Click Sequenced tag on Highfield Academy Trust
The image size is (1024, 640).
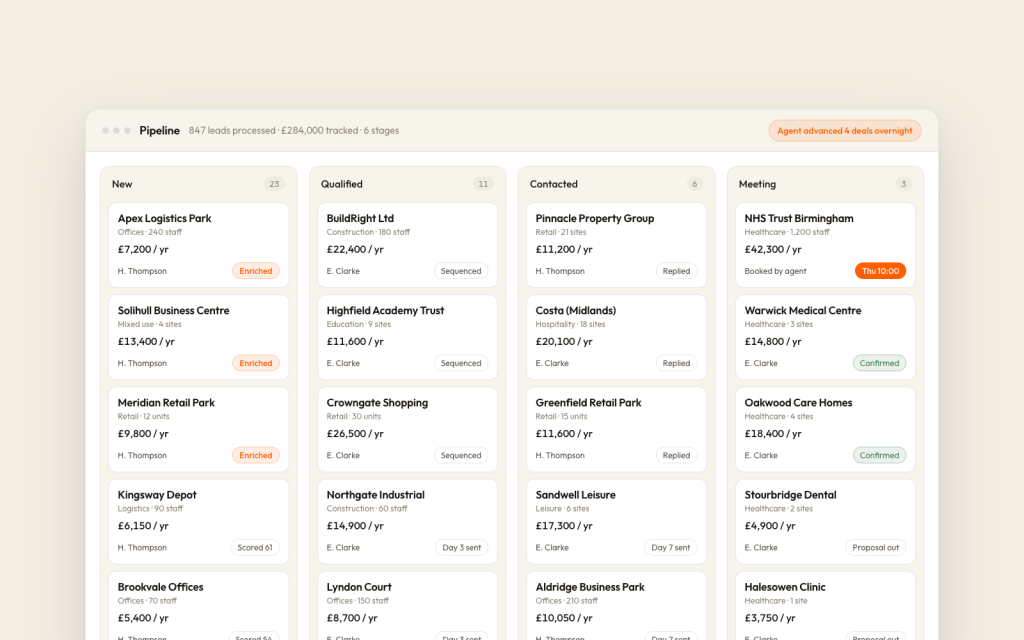click(461, 363)
